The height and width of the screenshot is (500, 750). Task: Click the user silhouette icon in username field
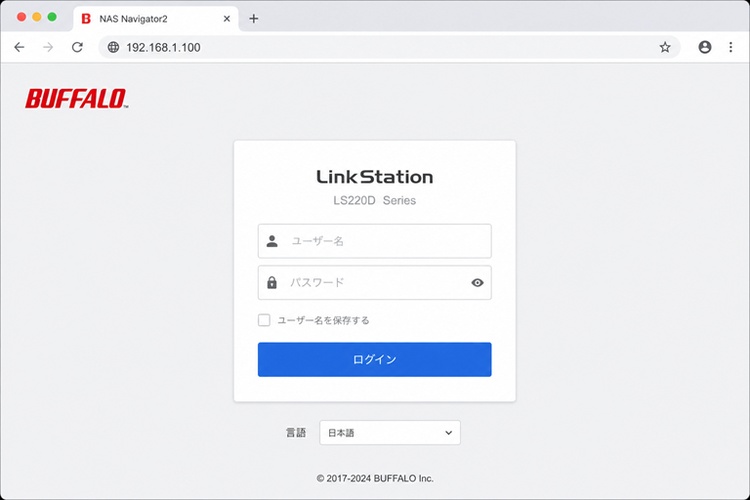tap(272, 241)
